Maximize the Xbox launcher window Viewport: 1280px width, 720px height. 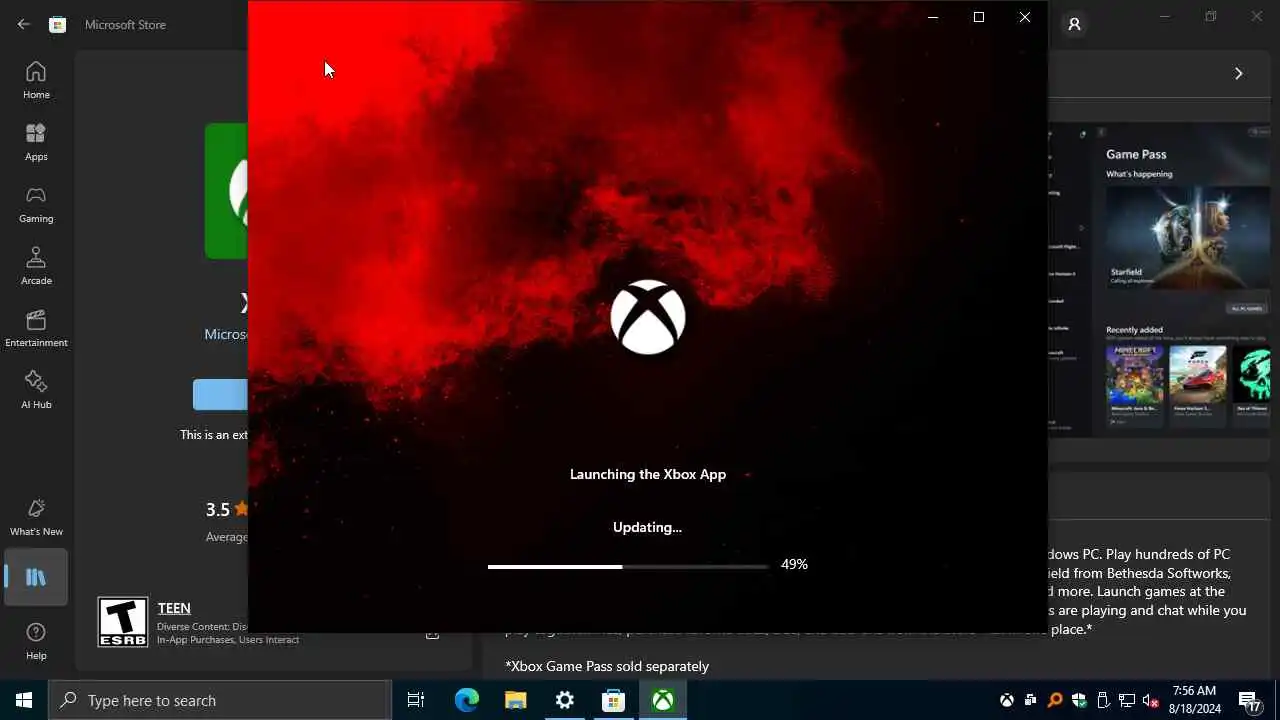click(979, 17)
